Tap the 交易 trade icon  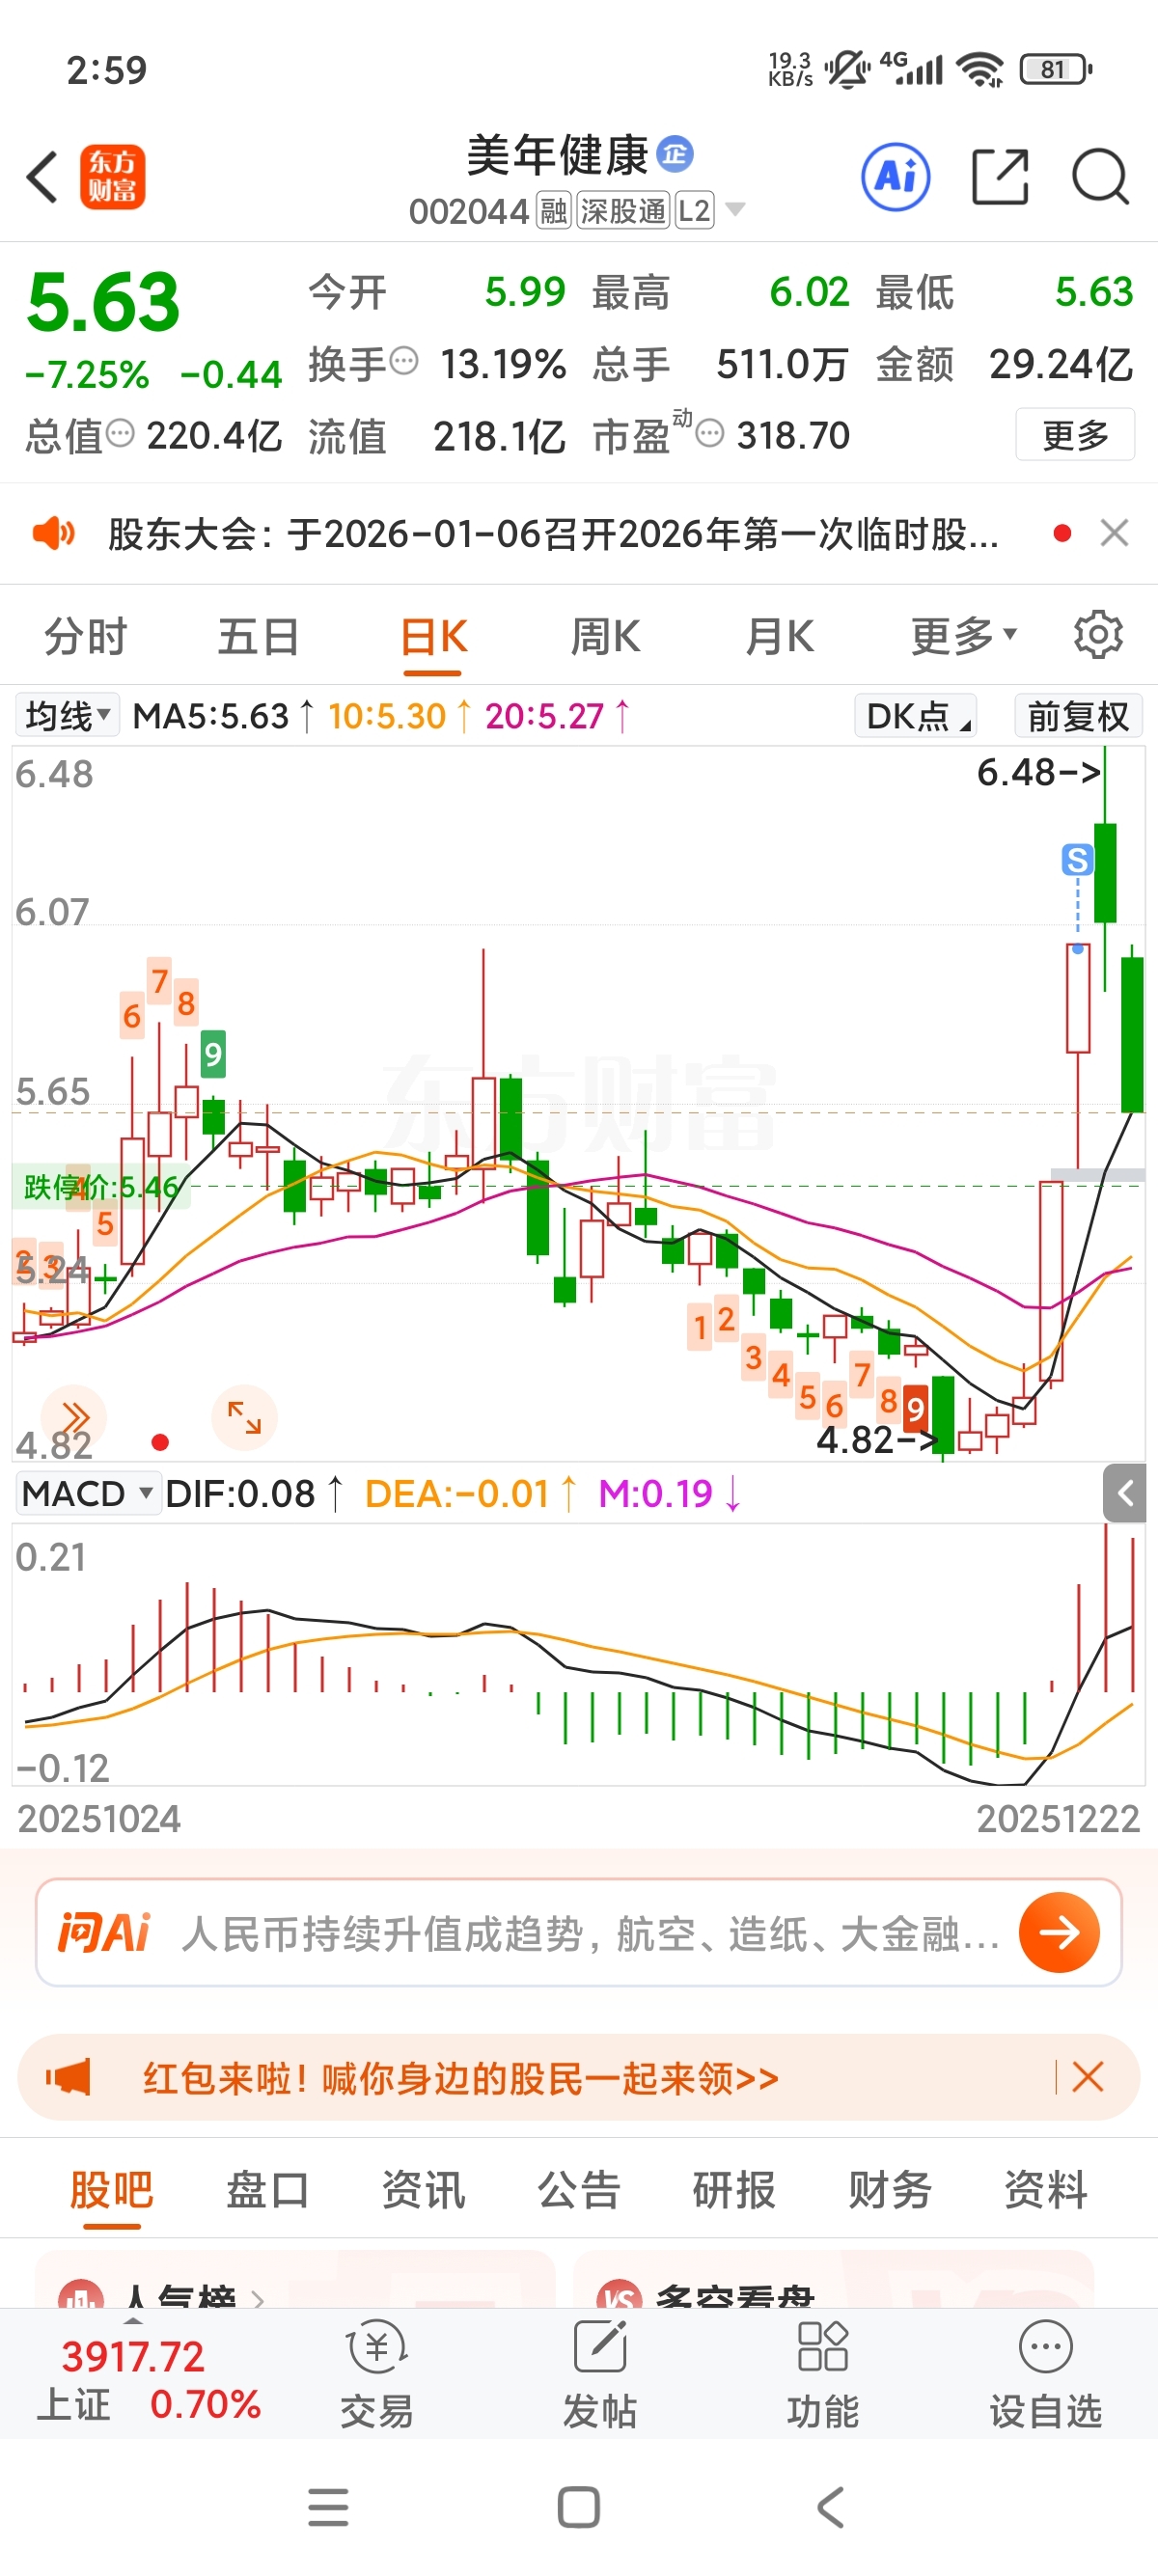376,2374
